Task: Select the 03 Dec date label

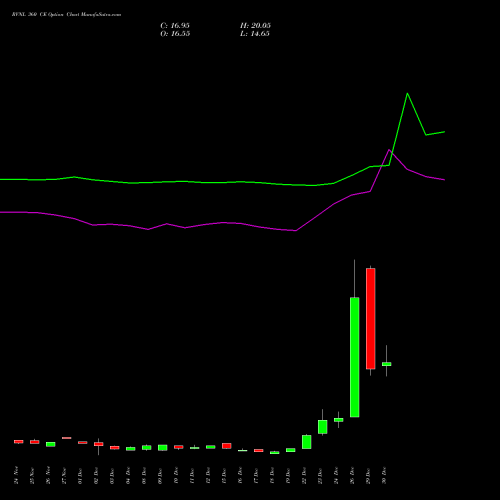Action: pos(112,475)
